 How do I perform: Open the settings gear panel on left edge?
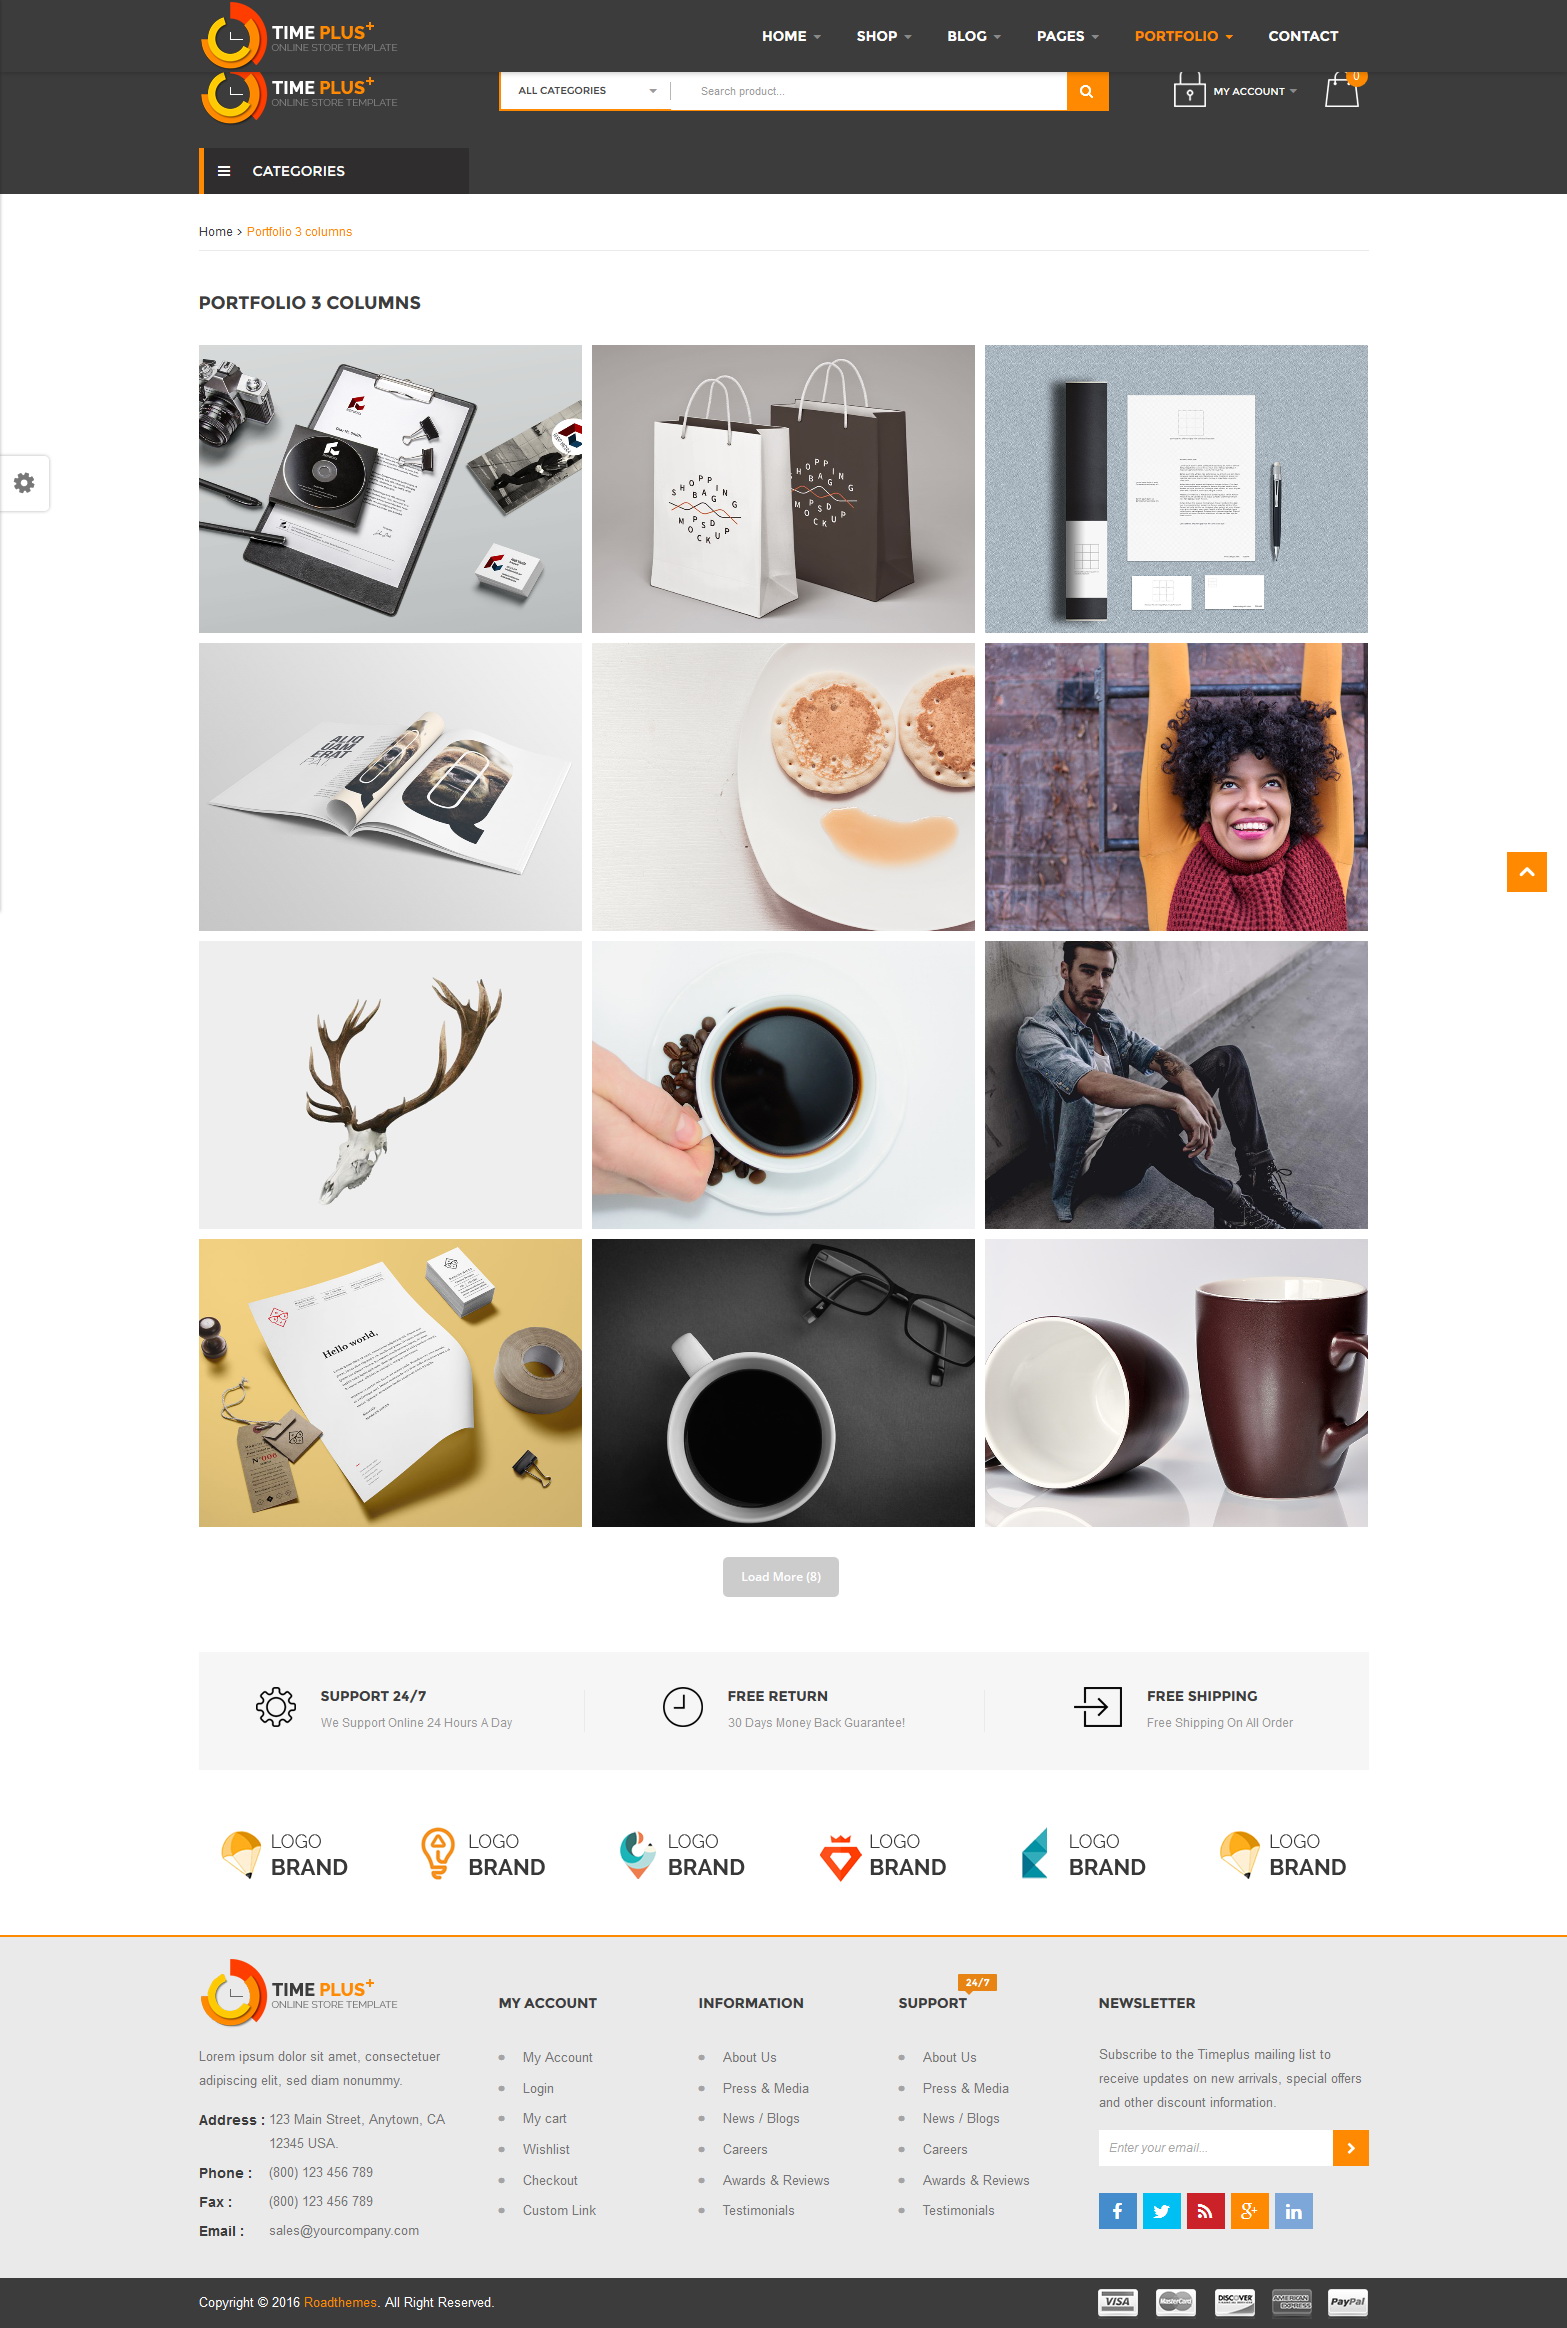[24, 483]
